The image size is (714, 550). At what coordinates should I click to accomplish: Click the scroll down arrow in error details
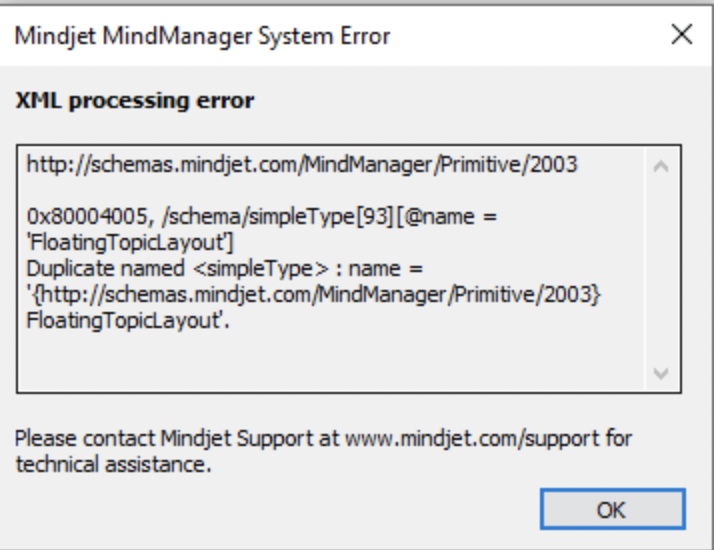coord(659,373)
